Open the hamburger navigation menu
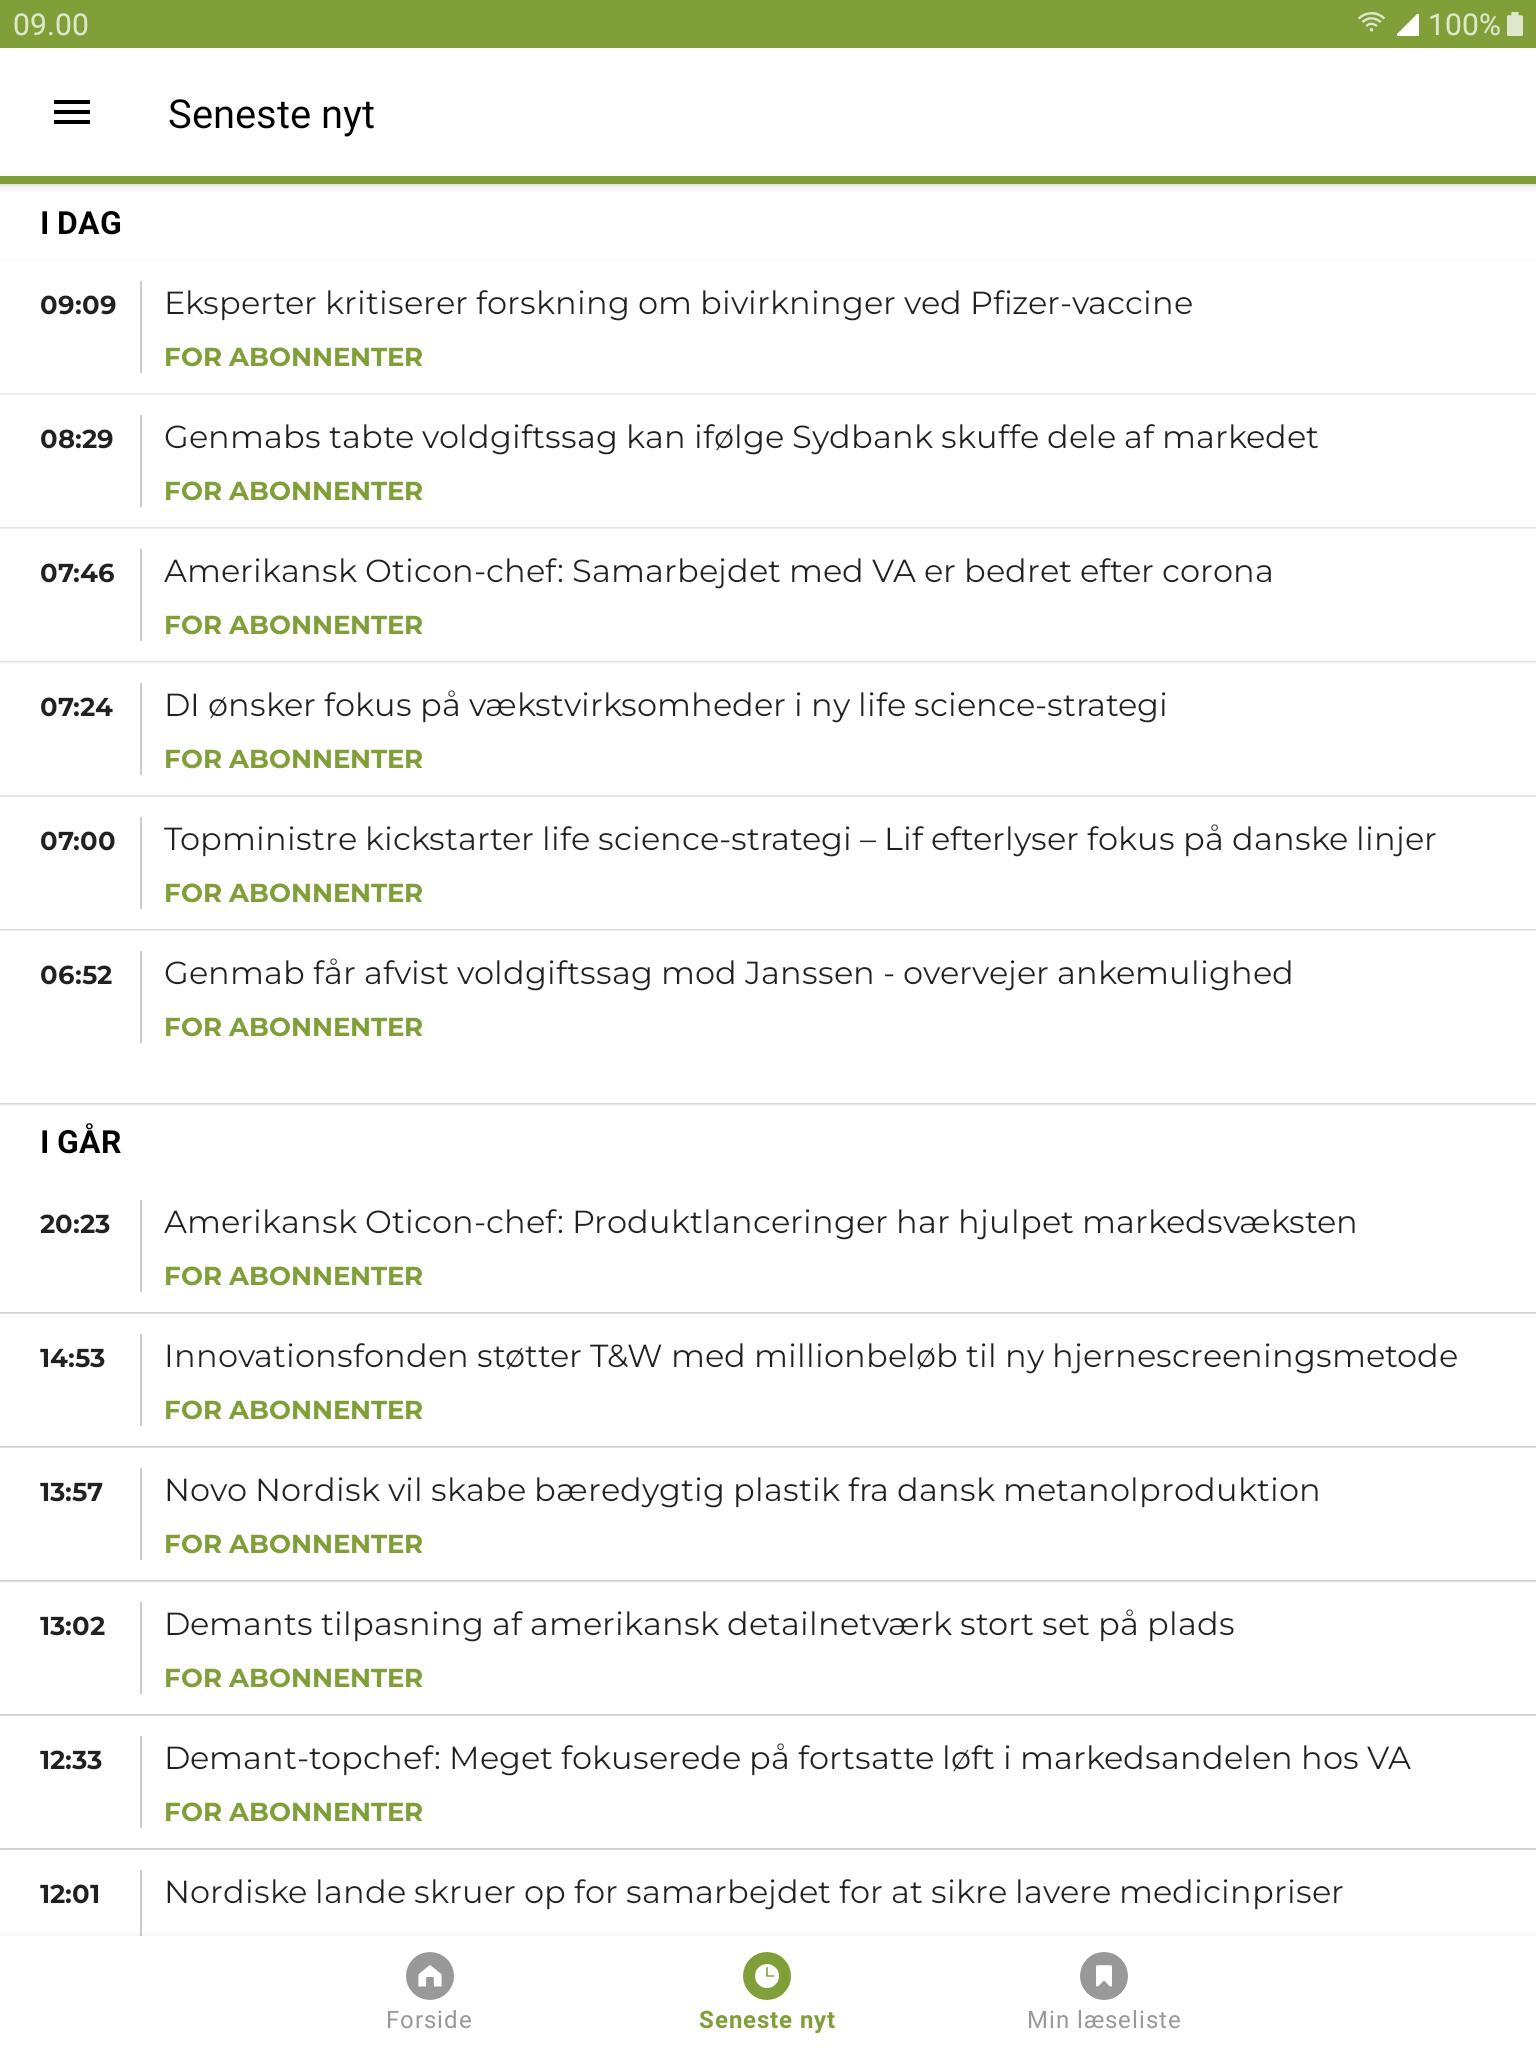The width and height of the screenshot is (1536, 2048). (72, 113)
